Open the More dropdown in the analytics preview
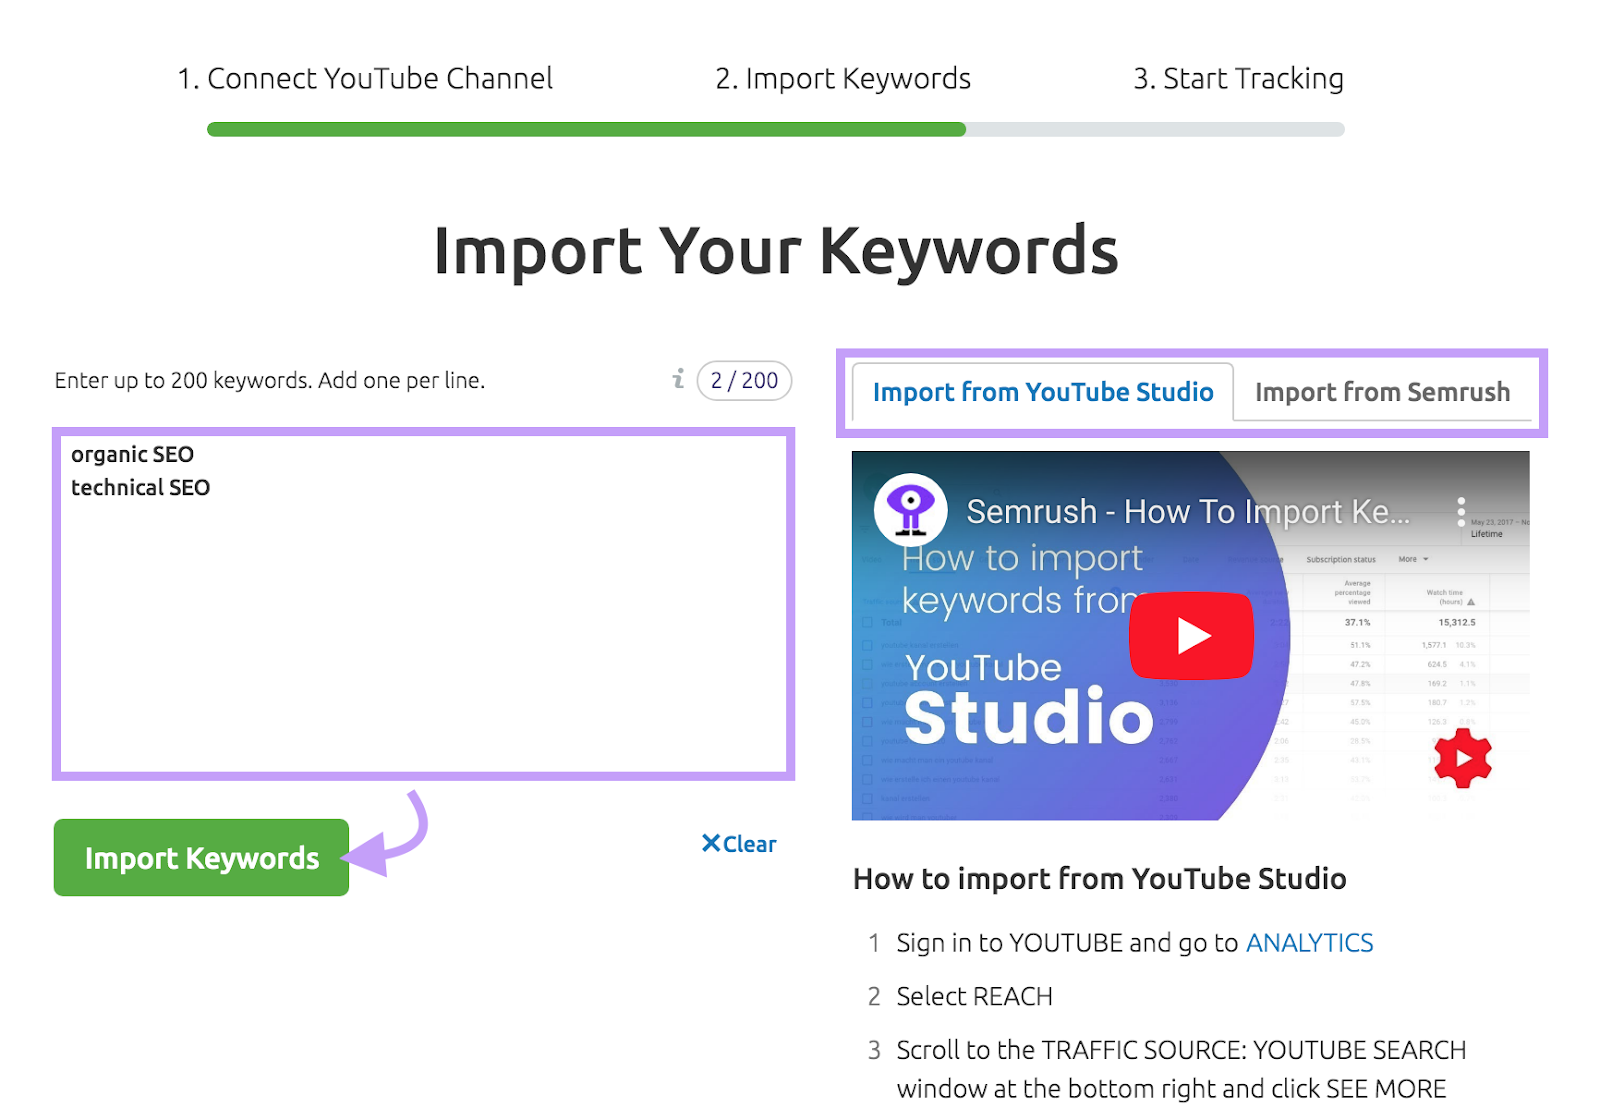 (x=1413, y=559)
